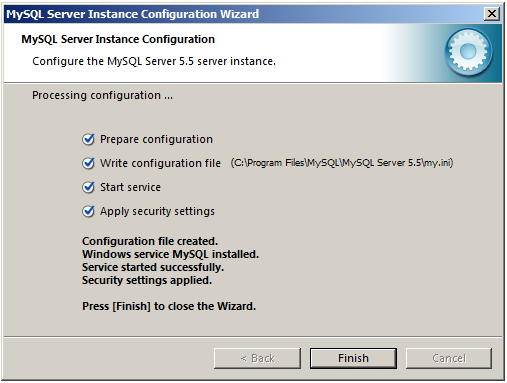Click the Security settings applied message

[147, 280]
